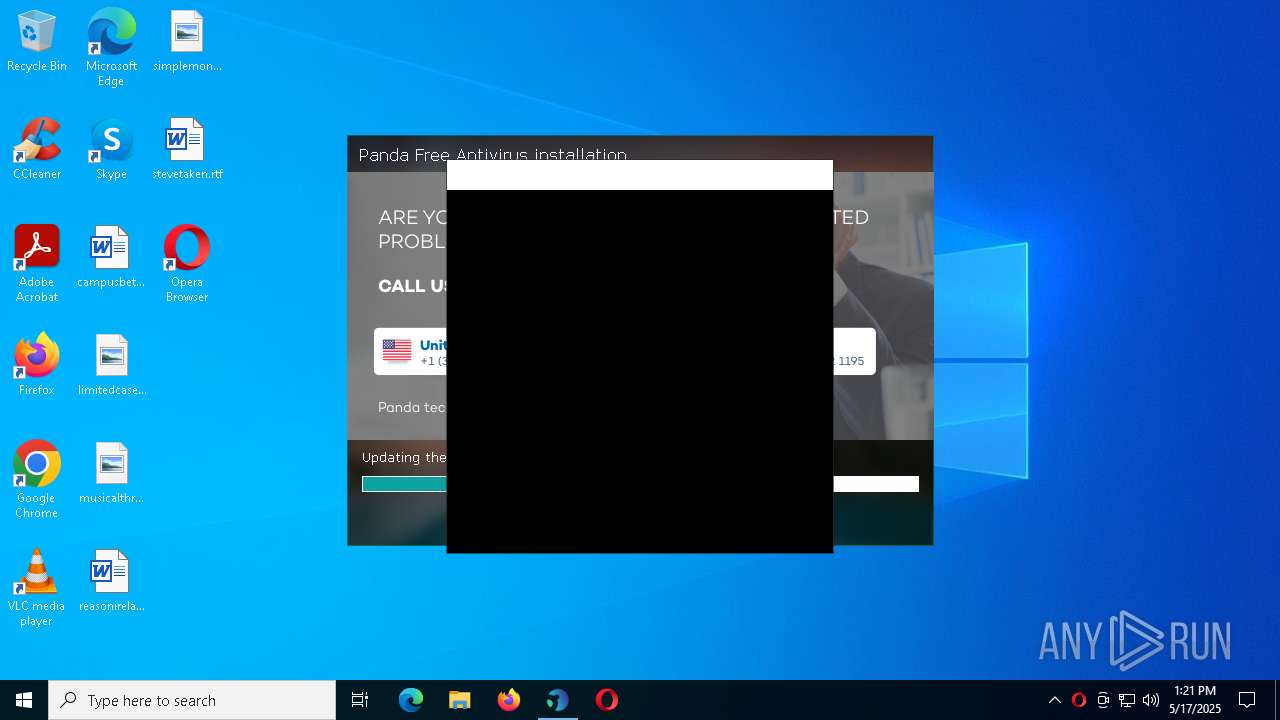Viewport: 1280px width, 720px height.
Task: Launch Skype from the desktop
Action: pos(111,150)
